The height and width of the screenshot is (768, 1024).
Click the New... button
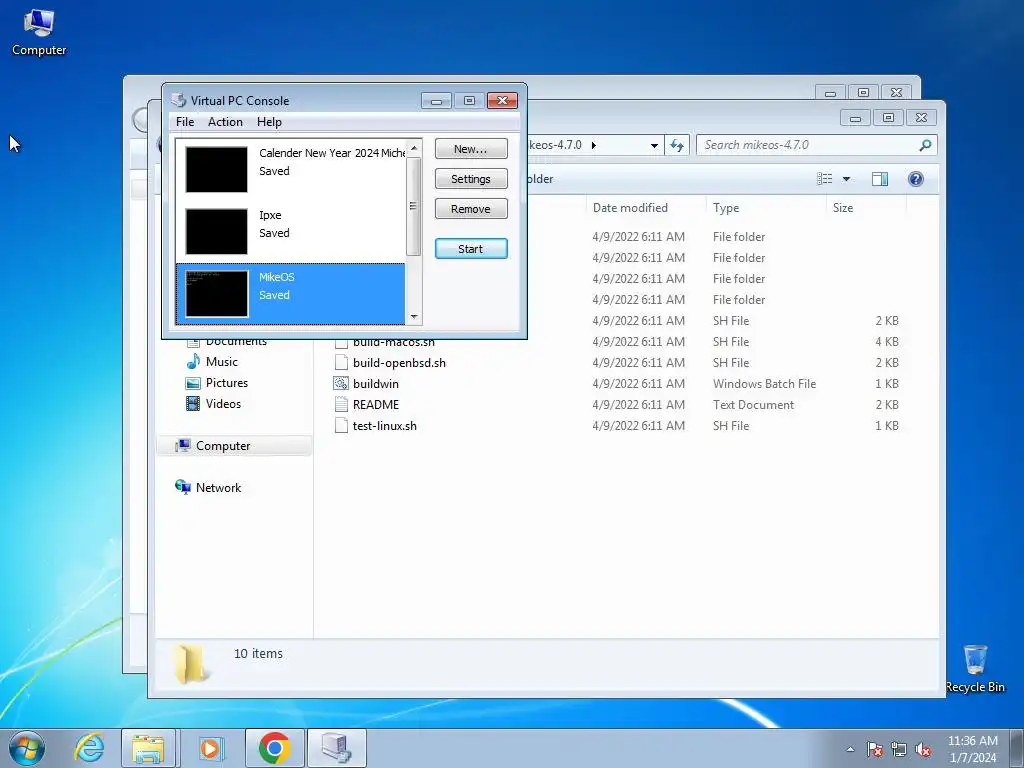pyautogui.click(x=471, y=149)
